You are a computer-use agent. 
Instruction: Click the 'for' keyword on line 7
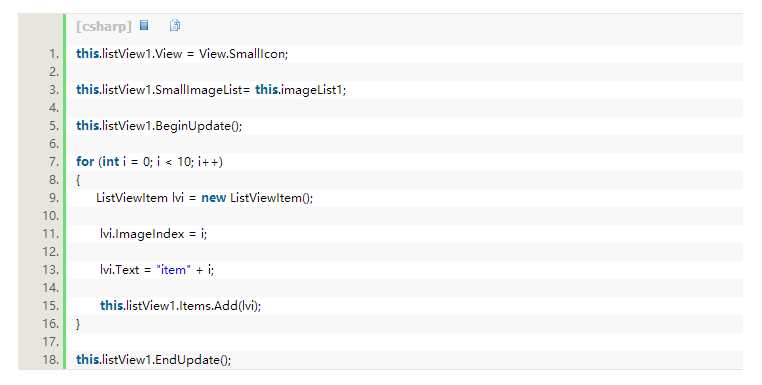coord(85,161)
